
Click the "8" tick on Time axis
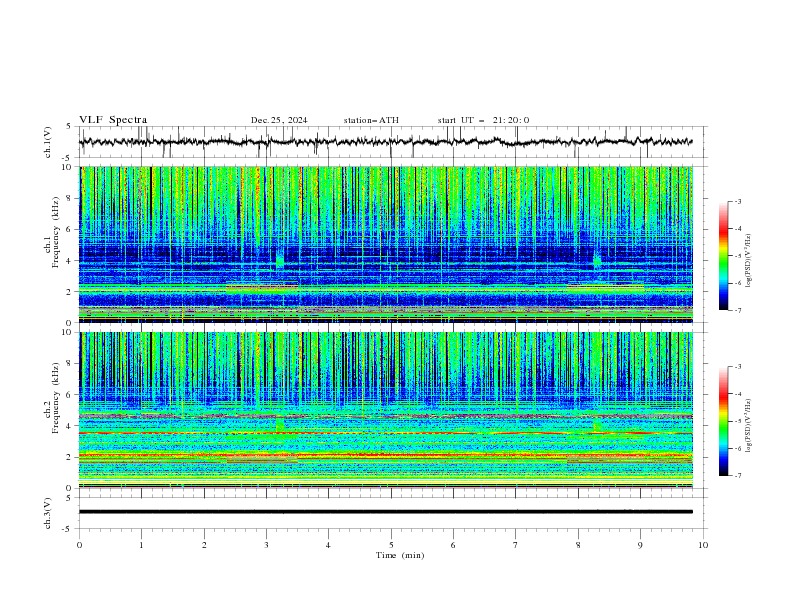coord(578,545)
